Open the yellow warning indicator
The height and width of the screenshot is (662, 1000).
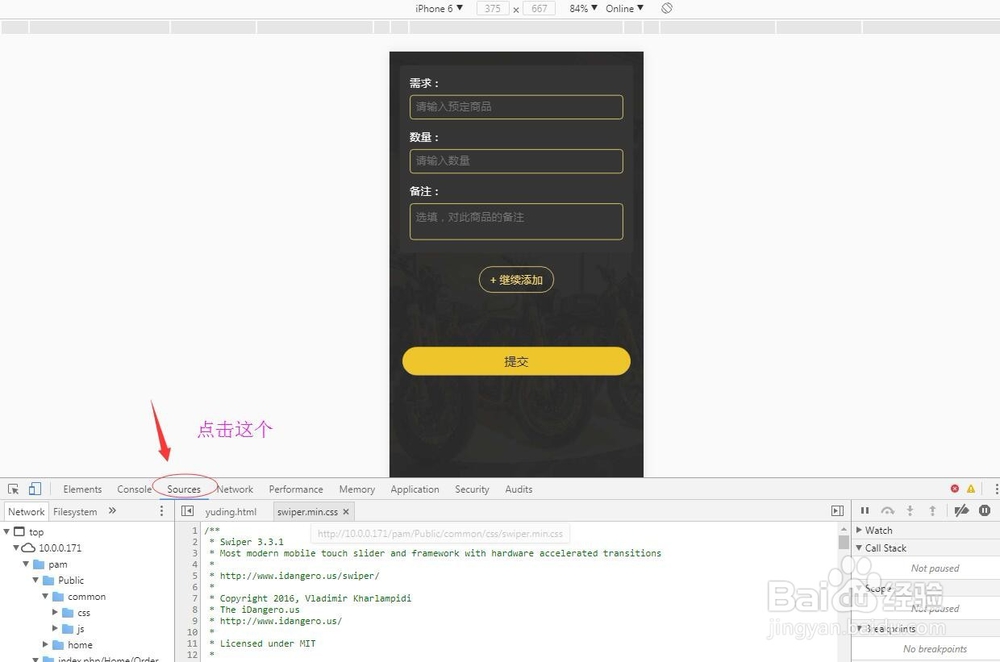(x=971, y=489)
